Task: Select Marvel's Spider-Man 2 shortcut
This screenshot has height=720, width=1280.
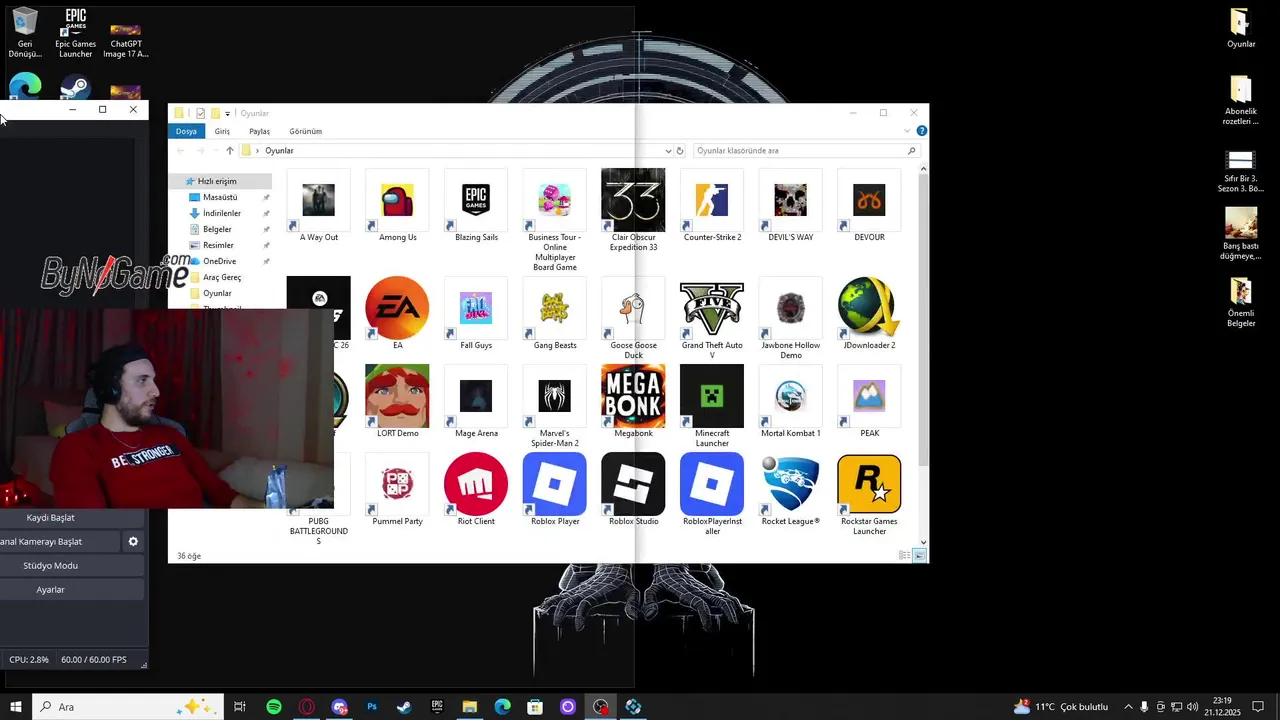Action: click(555, 407)
